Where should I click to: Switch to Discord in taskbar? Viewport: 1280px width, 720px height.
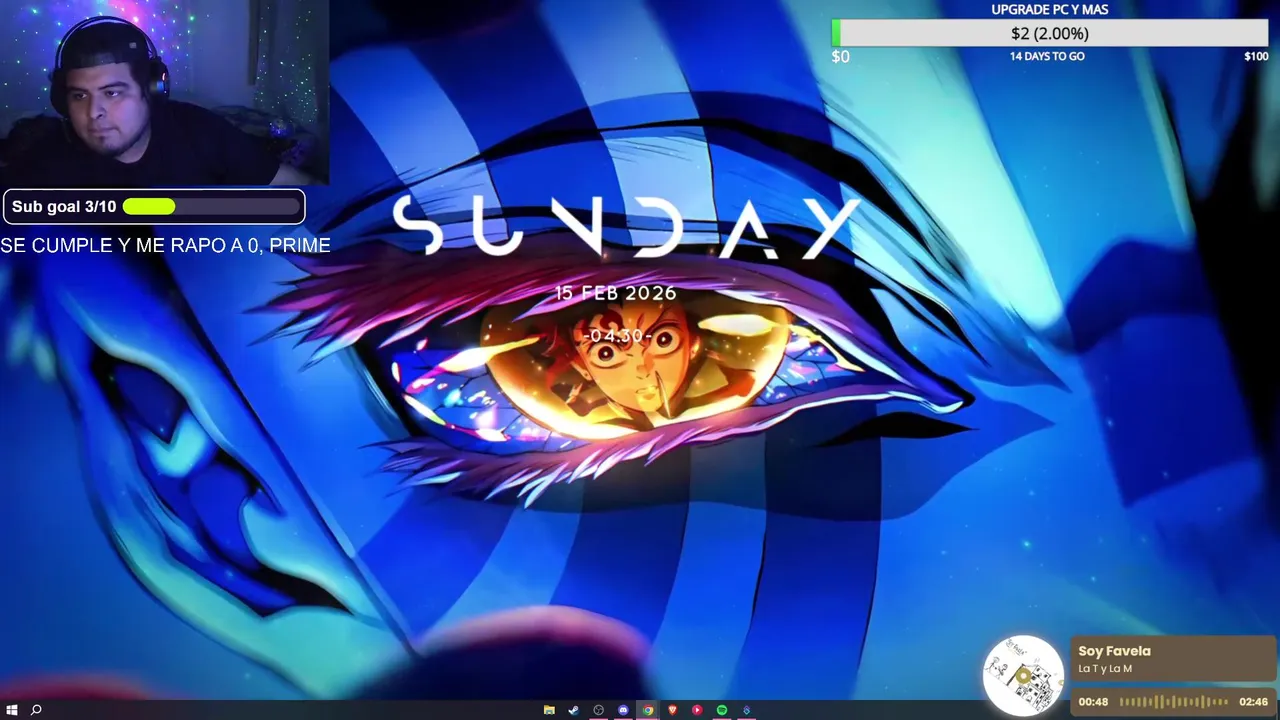click(x=623, y=710)
